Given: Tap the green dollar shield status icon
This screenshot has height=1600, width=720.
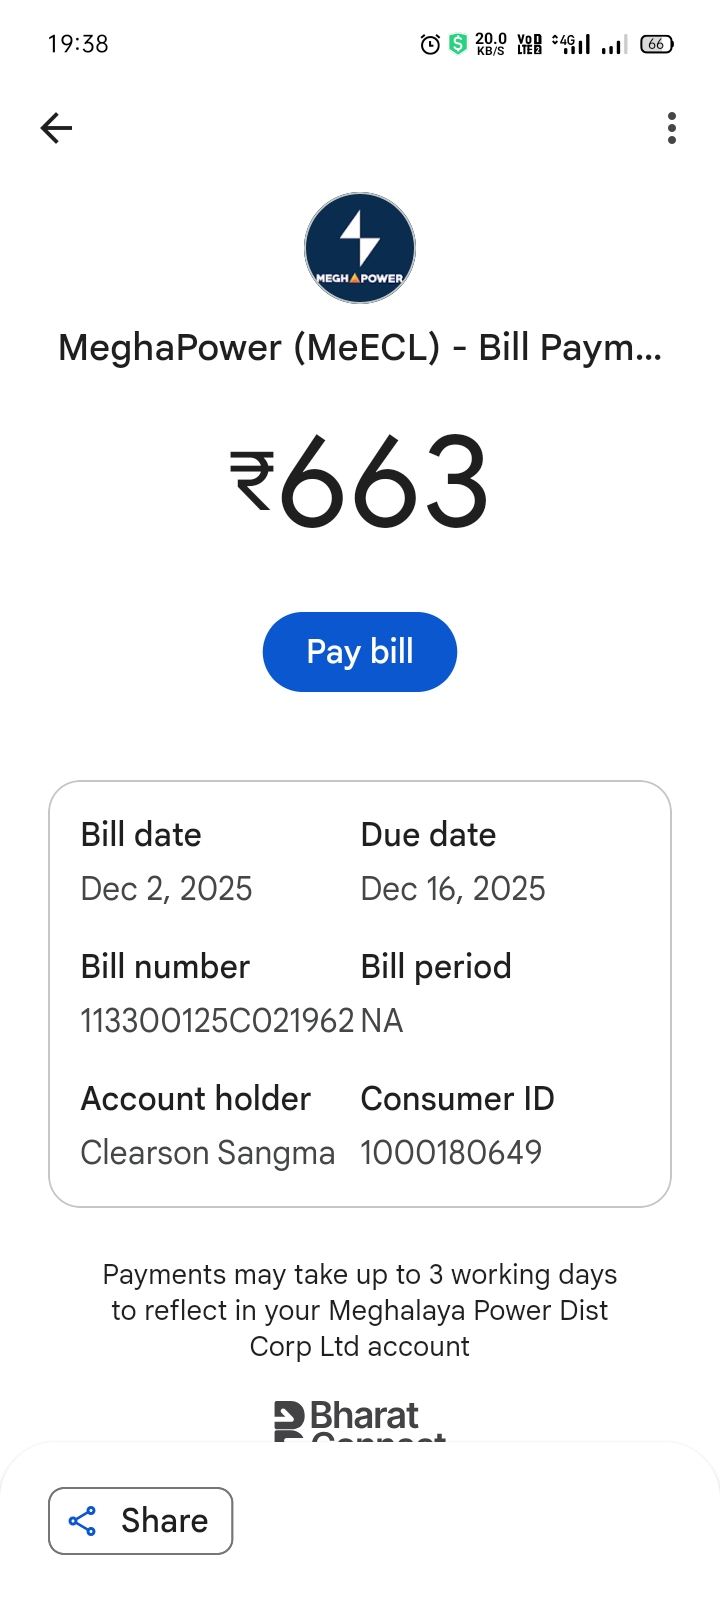Looking at the screenshot, I should point(458,44).
